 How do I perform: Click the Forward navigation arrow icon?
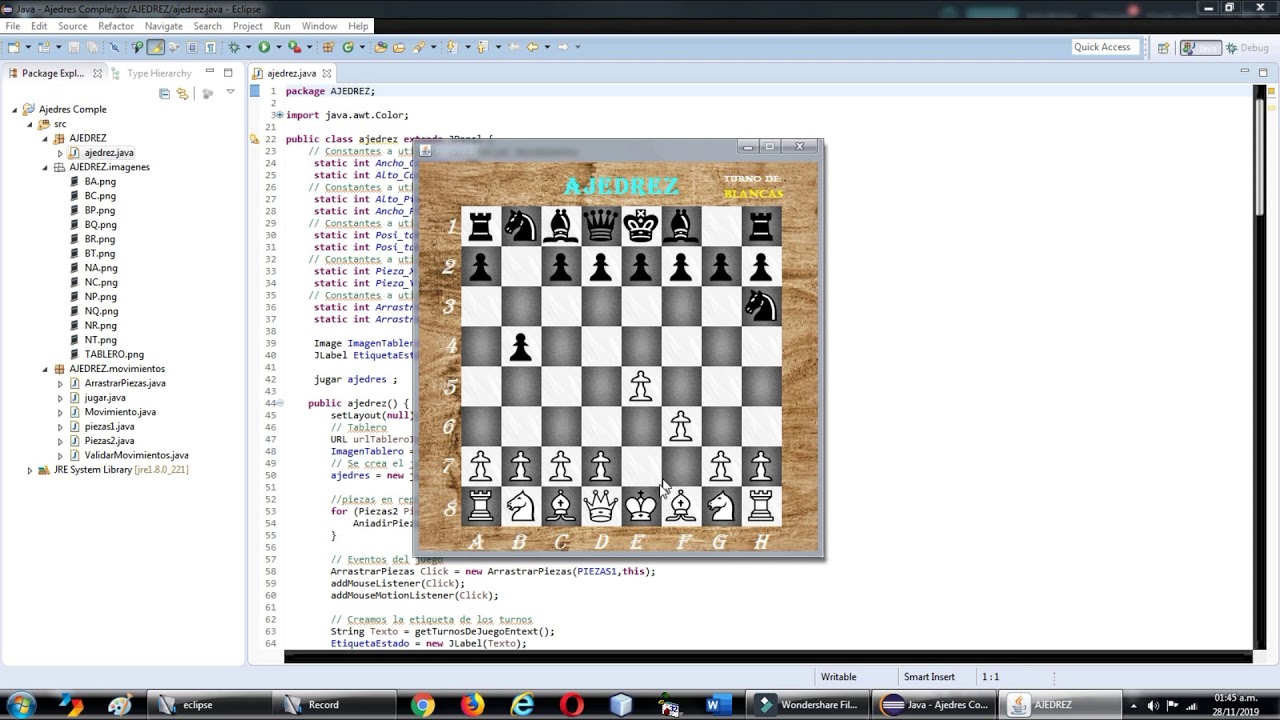click(562, 47)
